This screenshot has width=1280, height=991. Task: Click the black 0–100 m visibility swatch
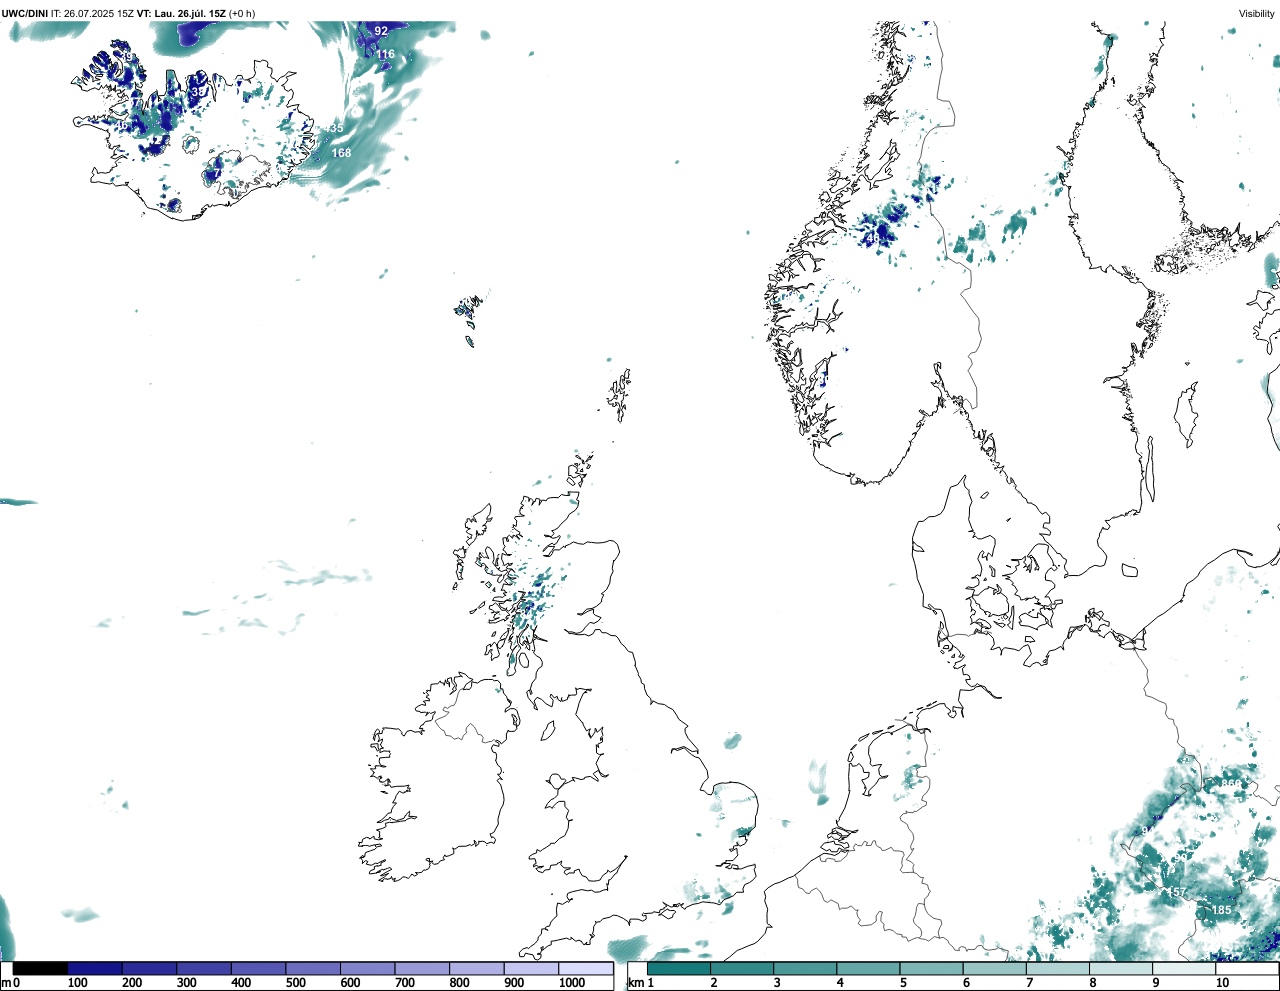click(41, 968)
